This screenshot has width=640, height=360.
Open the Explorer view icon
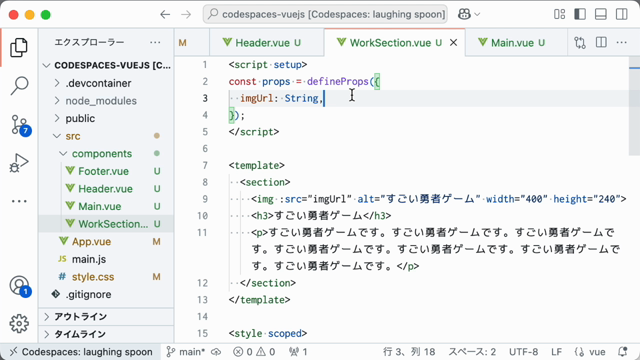click(x=19, y=48)
